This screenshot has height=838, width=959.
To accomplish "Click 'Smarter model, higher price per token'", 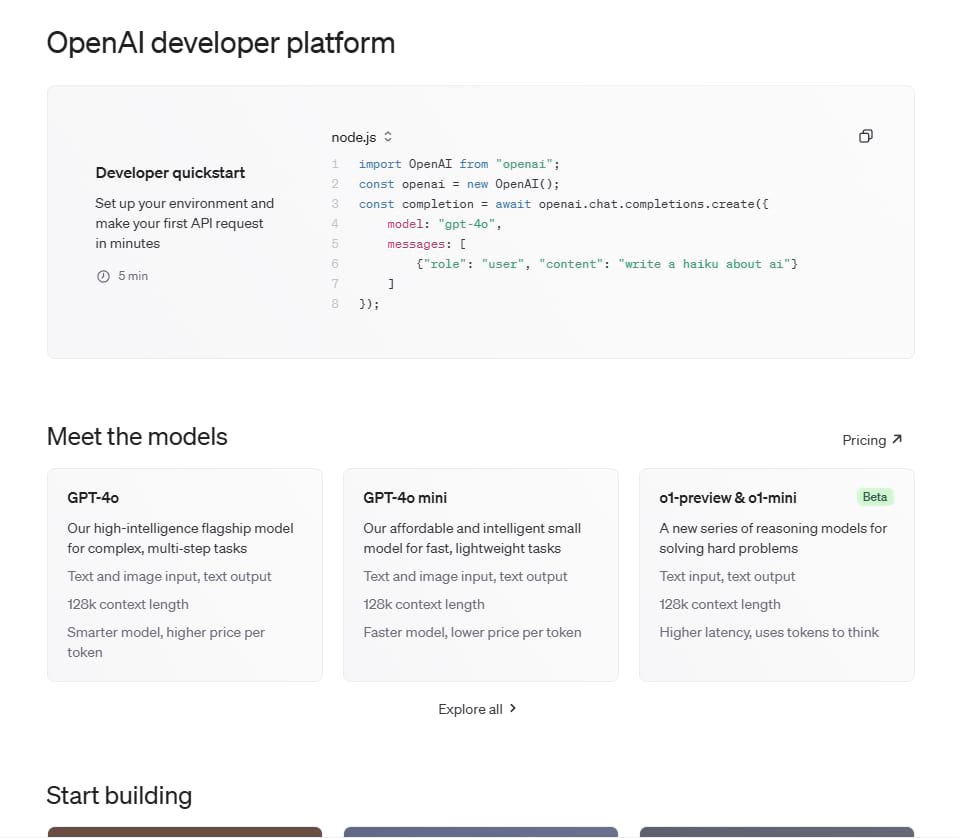I will tap(166, 642).
